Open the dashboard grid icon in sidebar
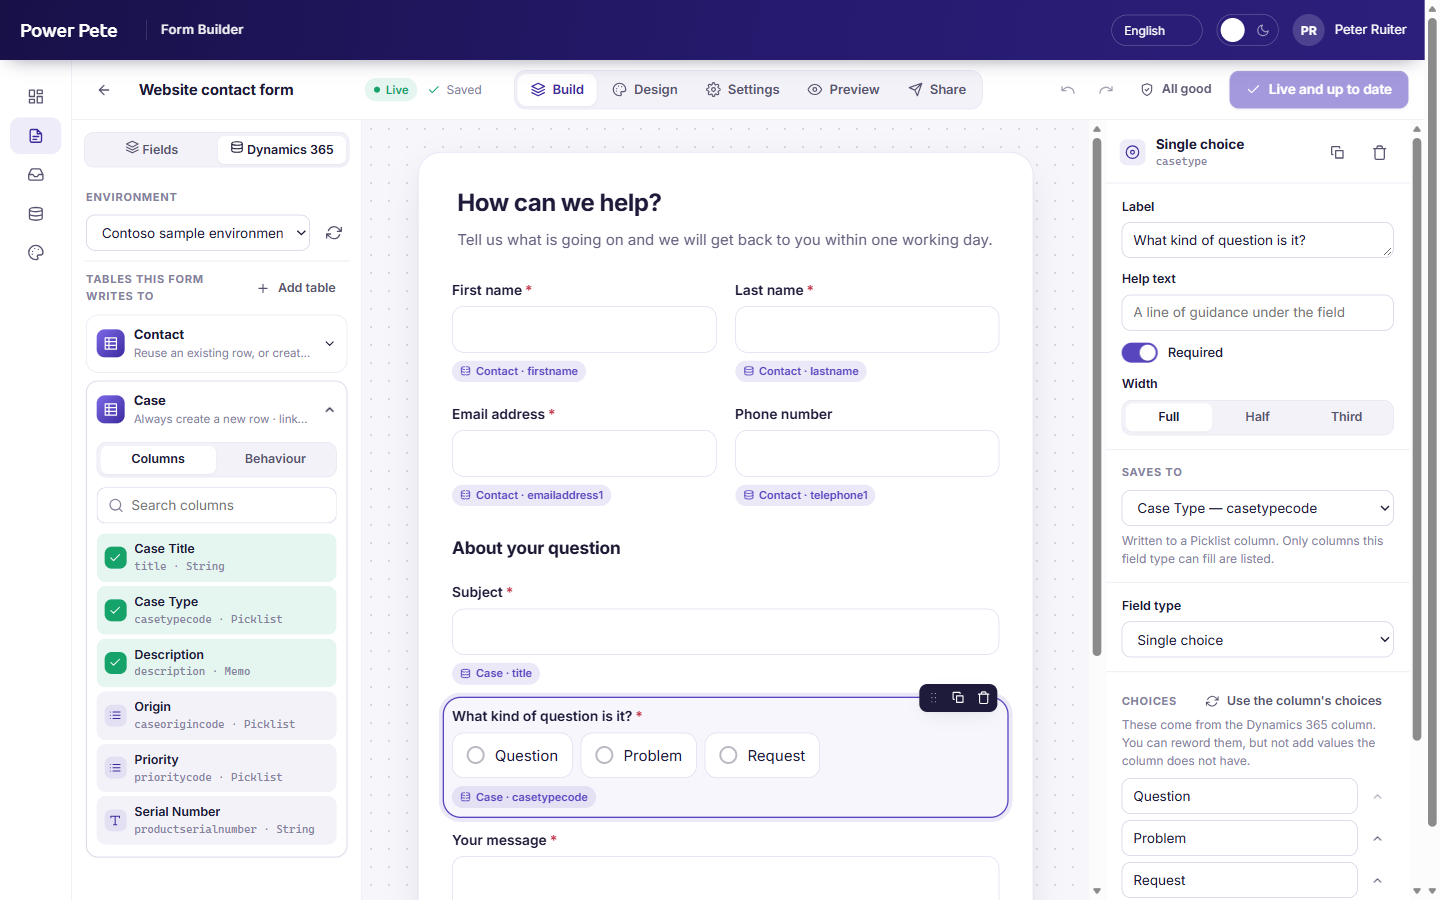The height and width of the screenshot is (900, 1440). [36, 97]
